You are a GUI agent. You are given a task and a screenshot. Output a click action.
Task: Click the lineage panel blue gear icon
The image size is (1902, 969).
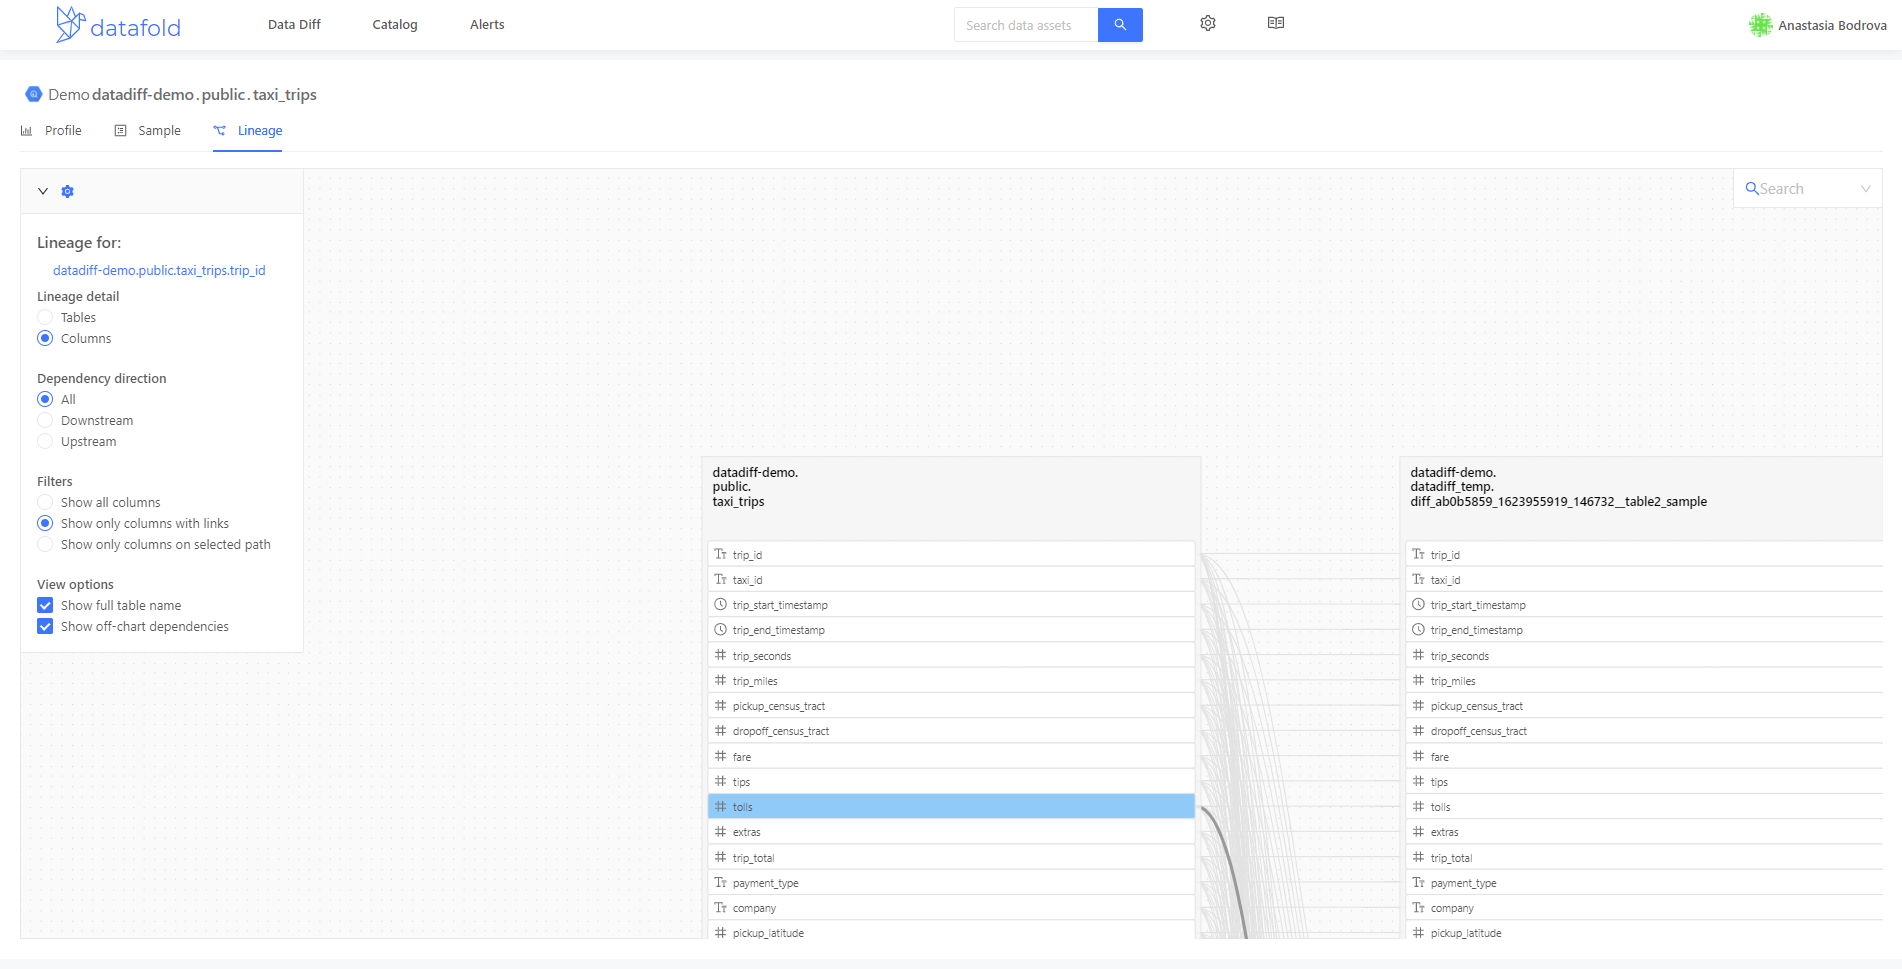coord(68,191)
